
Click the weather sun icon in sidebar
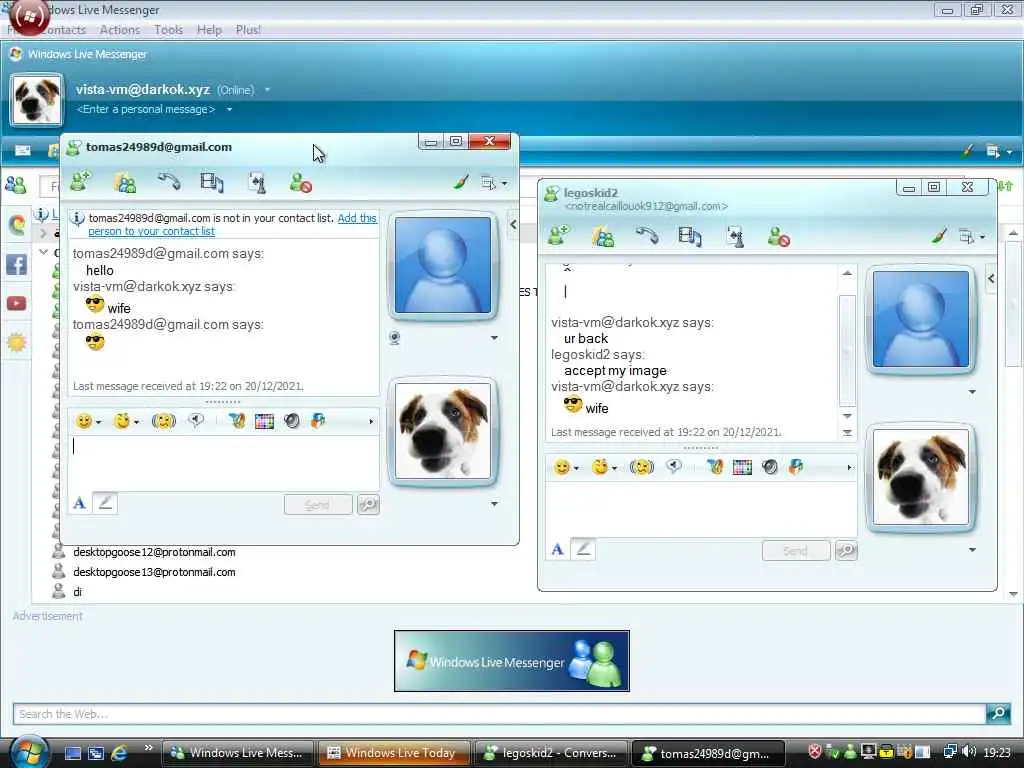[16, 343]
